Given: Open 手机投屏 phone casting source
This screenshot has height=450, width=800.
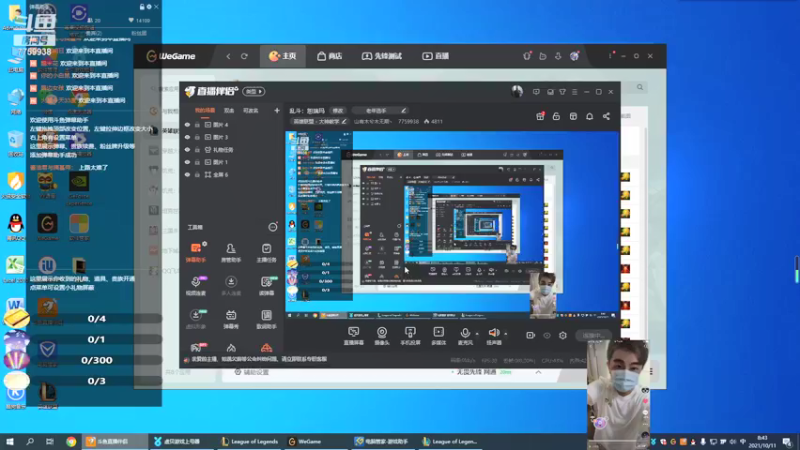Looking at the screenshot, I should 410,336.
